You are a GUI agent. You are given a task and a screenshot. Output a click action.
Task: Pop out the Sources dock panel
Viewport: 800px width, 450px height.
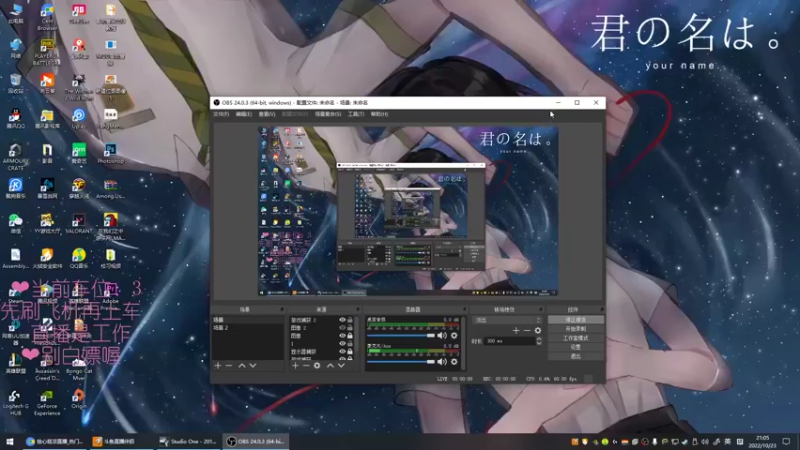pyautogui.click(x=358, y=309)
